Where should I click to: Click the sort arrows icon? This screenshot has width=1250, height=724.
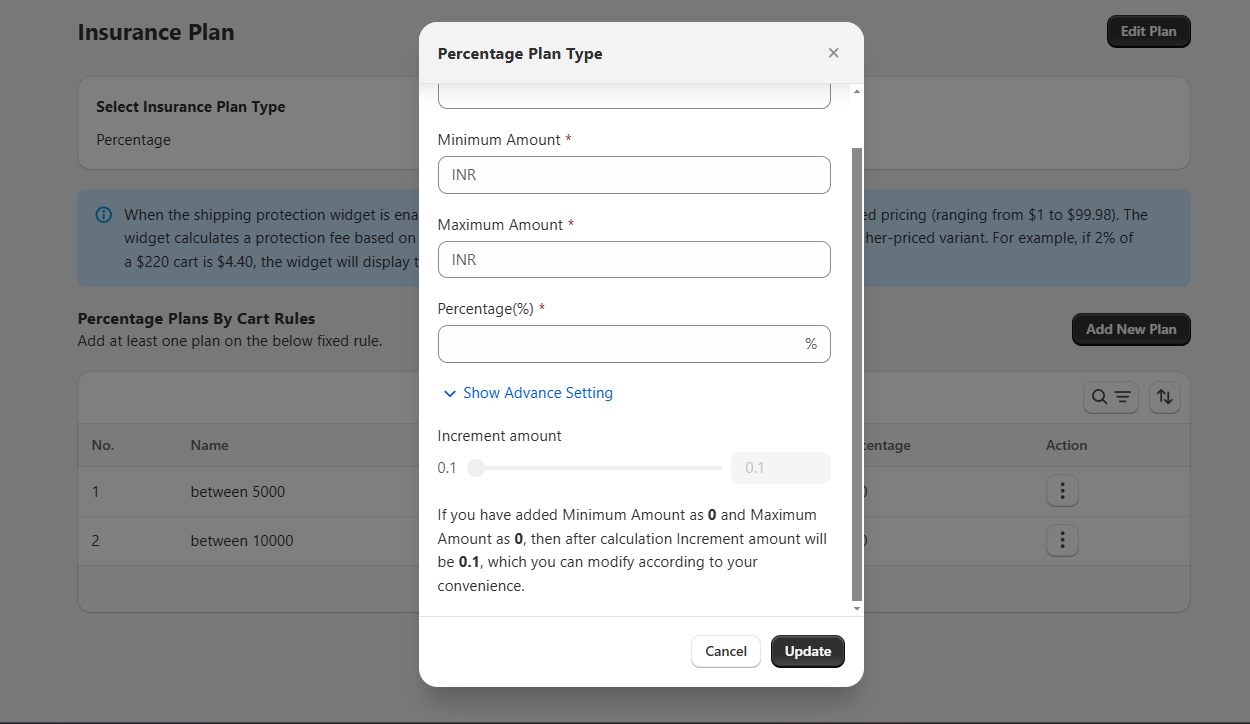(1164, 397)
